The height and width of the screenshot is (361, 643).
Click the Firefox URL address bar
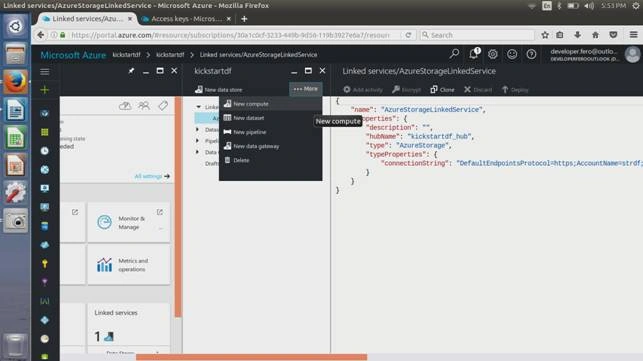coord(230,35)
